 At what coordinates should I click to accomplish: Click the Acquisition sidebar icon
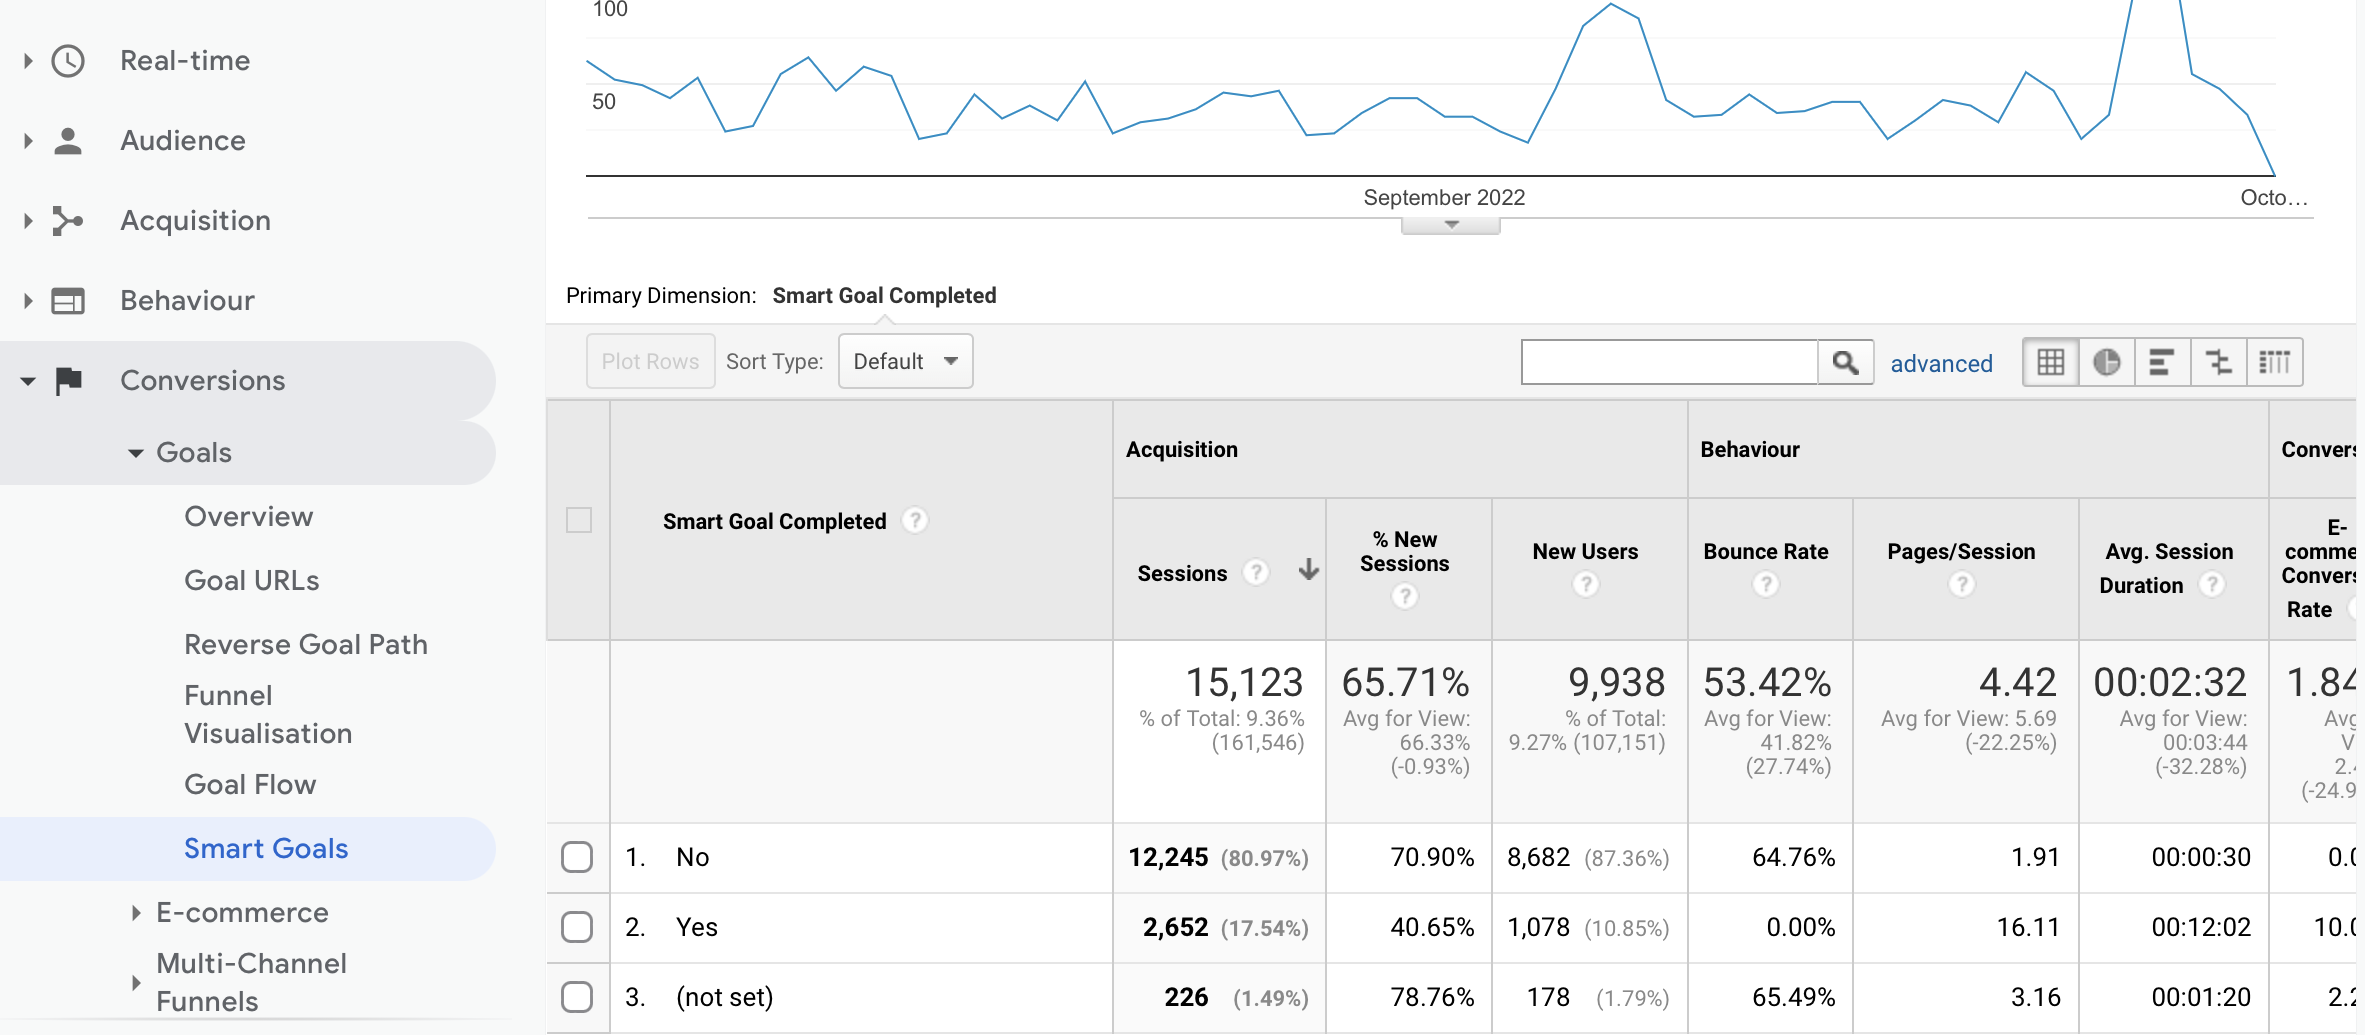67,221
